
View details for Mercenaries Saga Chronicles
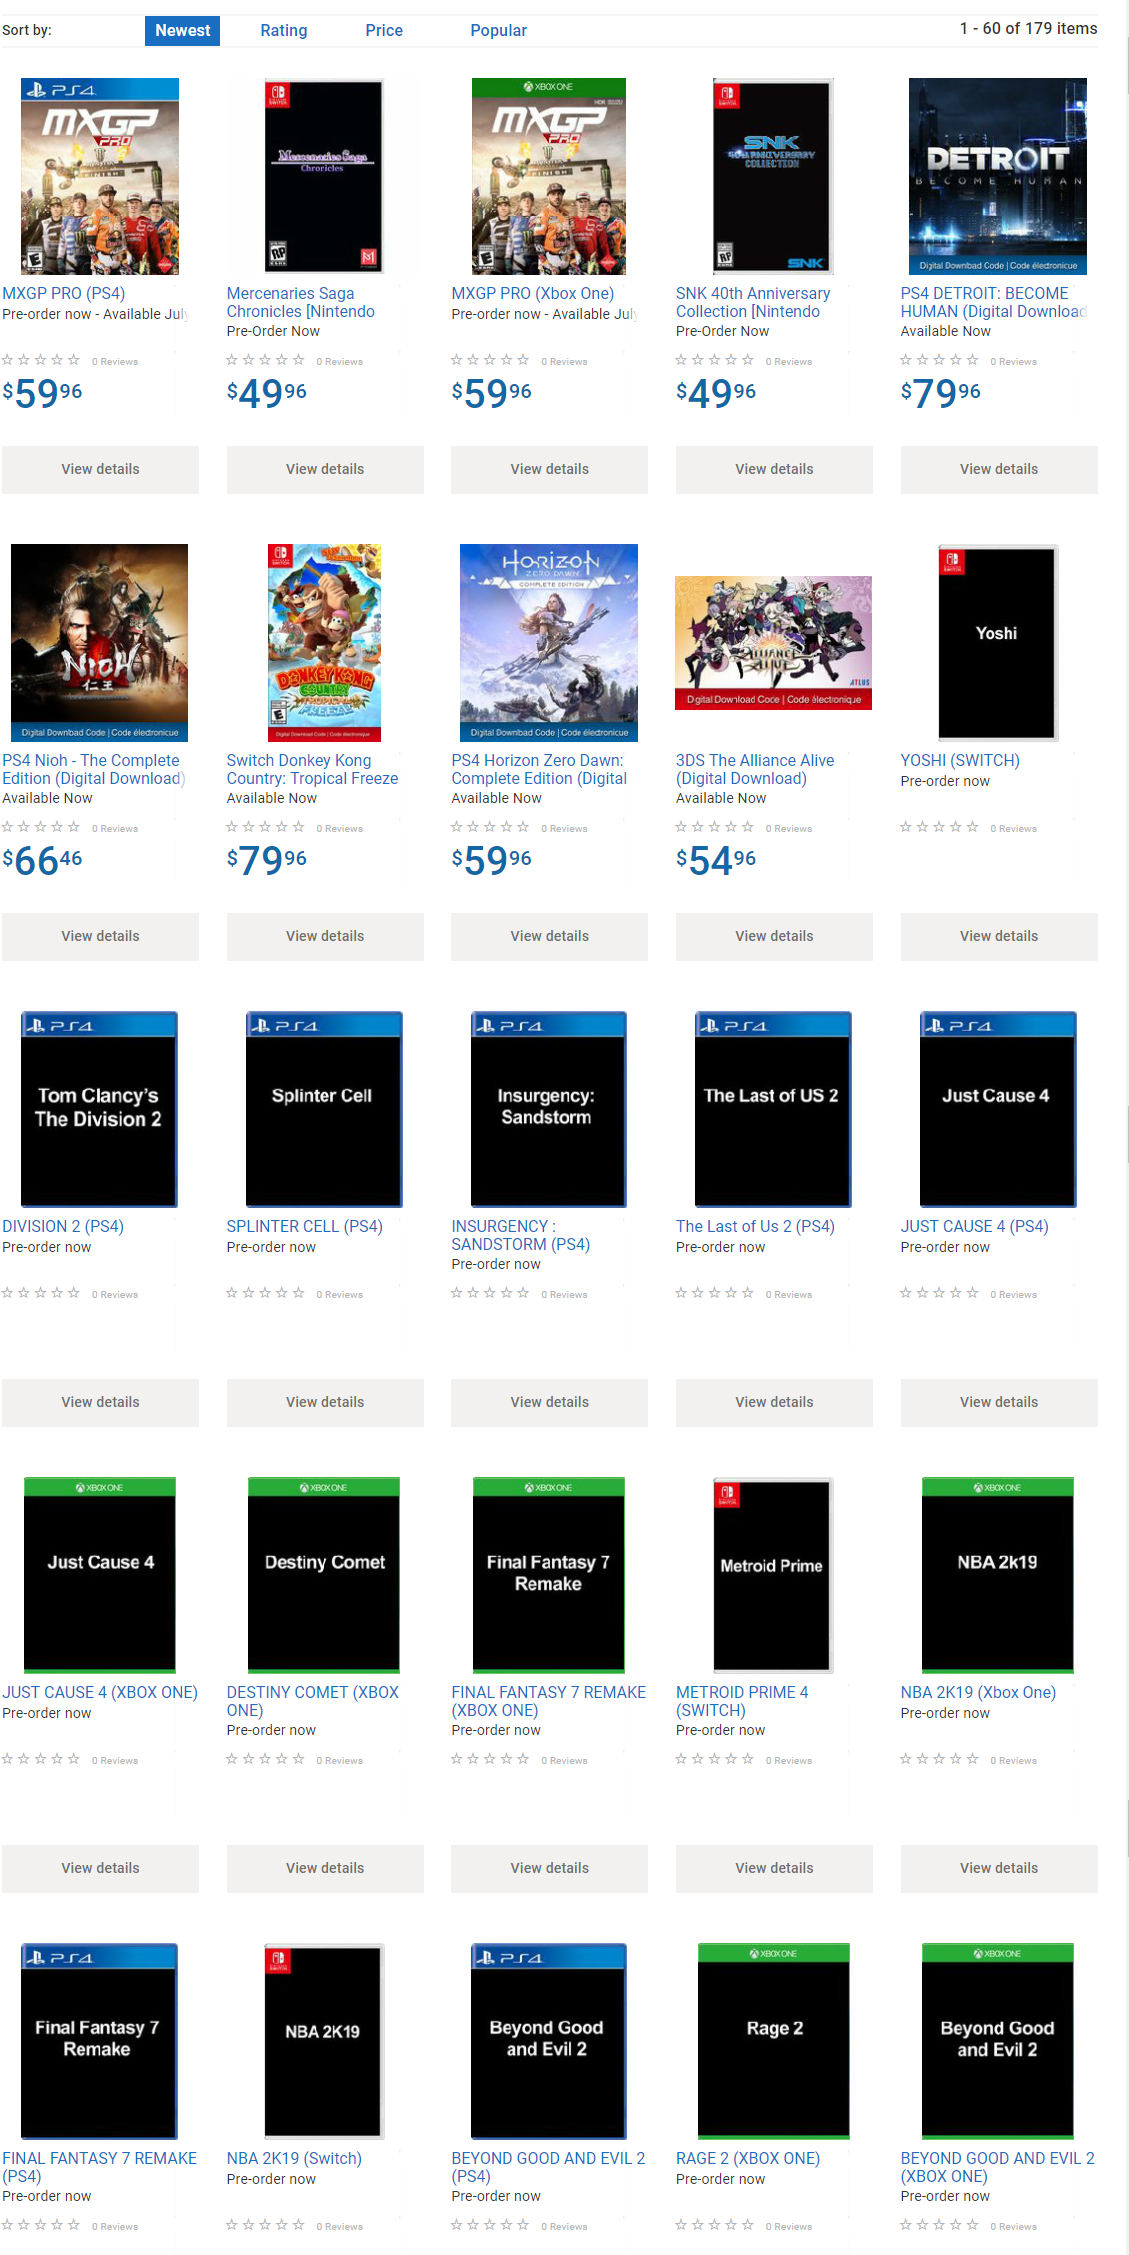(325, 469)
